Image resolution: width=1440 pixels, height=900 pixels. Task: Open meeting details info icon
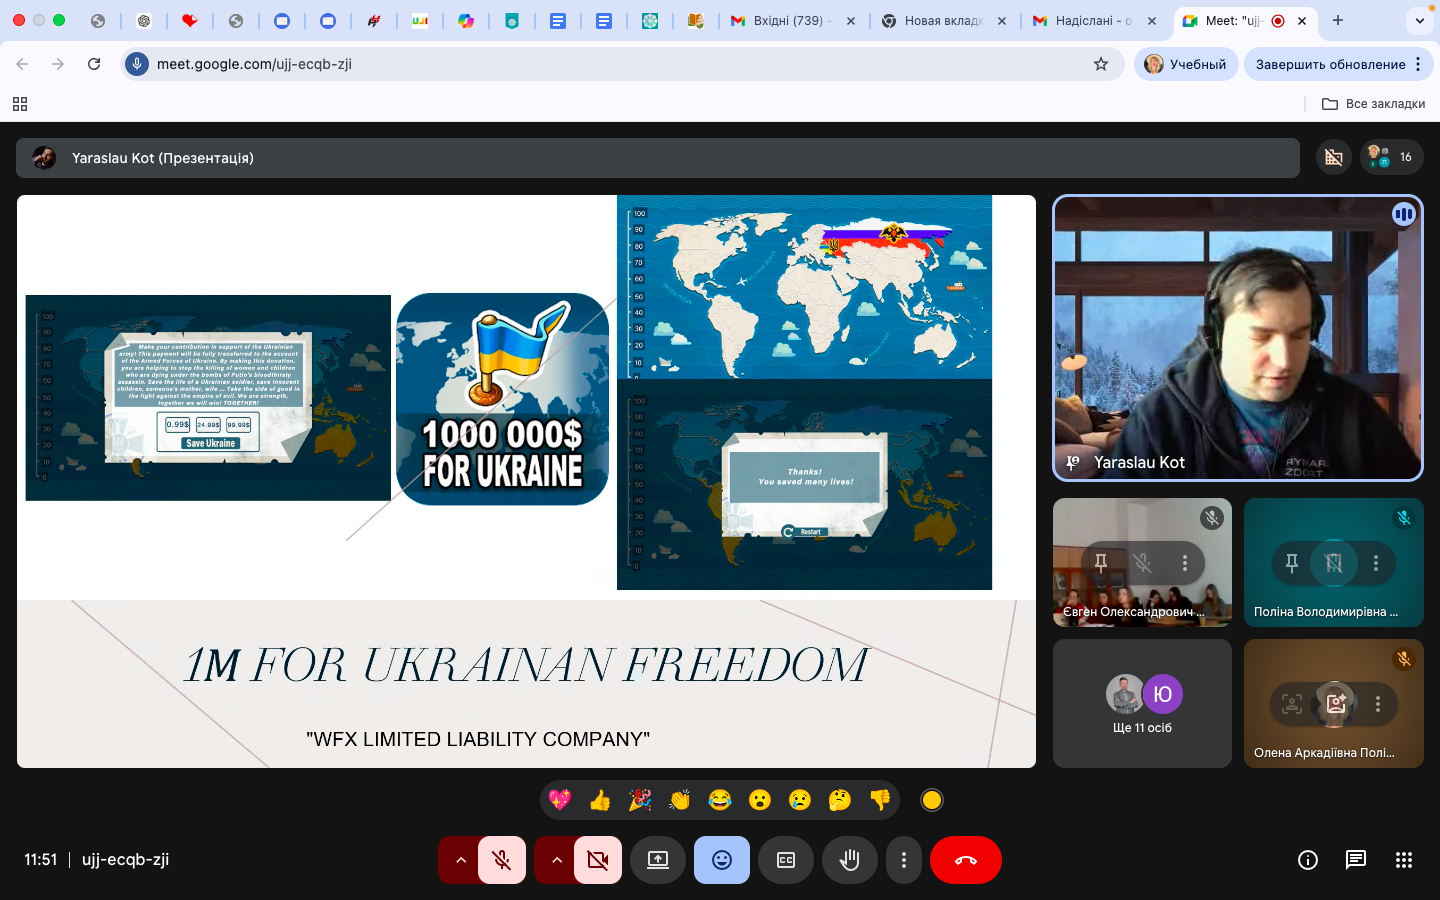[1307, 860]
